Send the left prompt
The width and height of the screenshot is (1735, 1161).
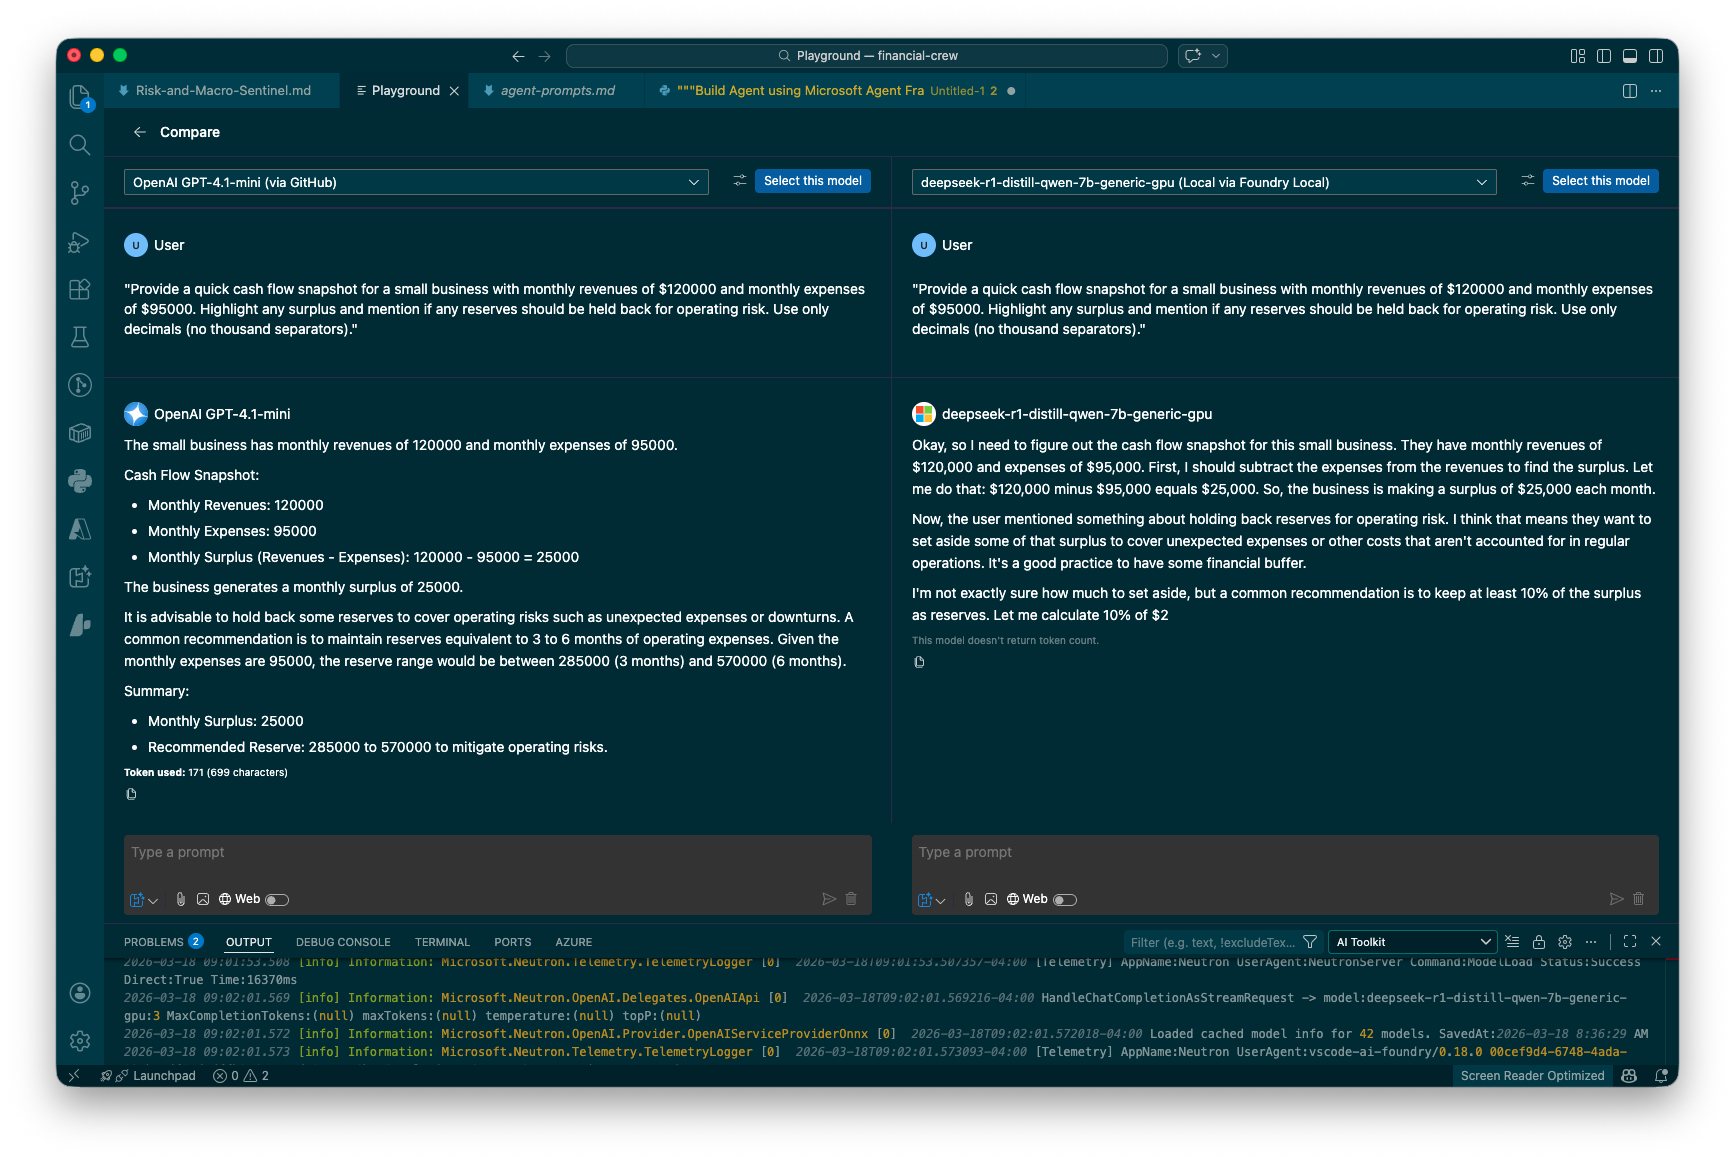coord(829,899)
